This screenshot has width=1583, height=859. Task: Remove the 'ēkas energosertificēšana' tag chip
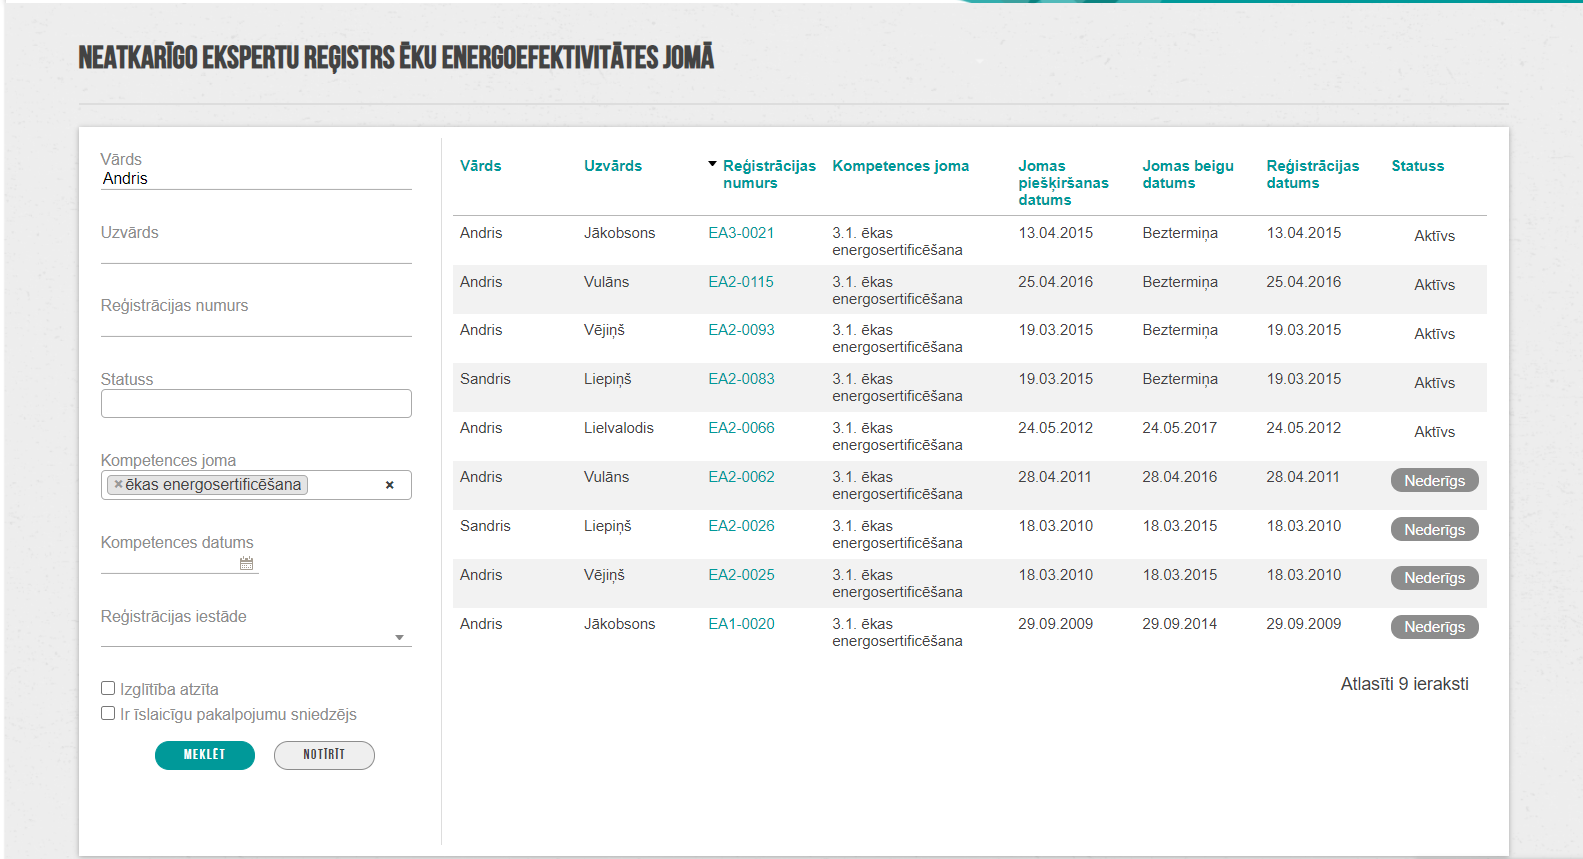(x=118, y=484)
